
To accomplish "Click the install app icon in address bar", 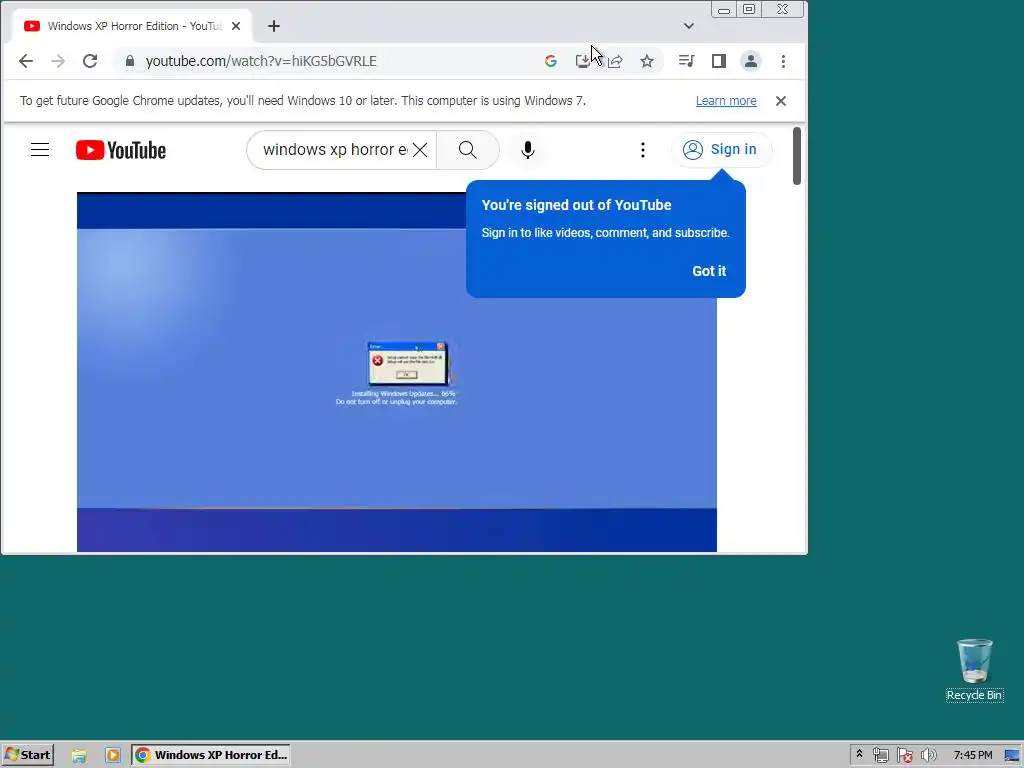I will [583, 61].
